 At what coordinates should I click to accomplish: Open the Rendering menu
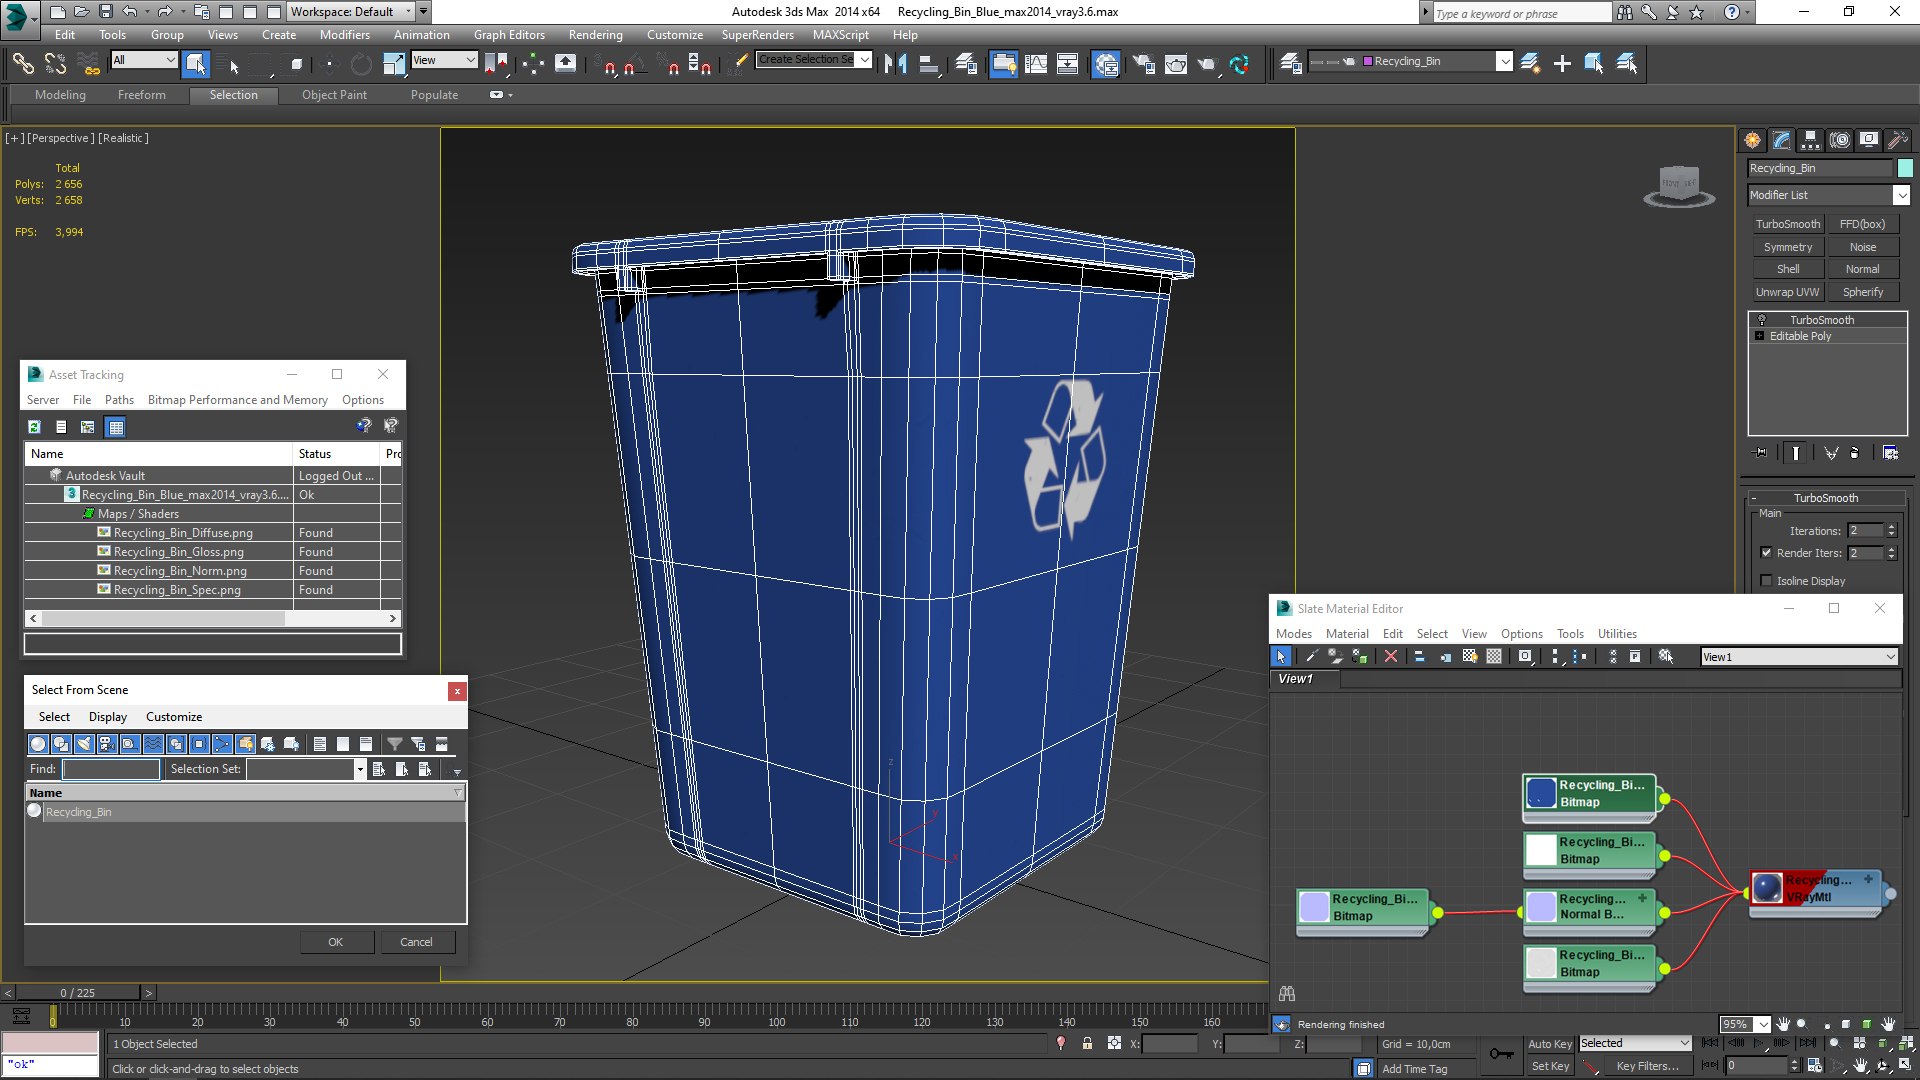pos(595,34)
